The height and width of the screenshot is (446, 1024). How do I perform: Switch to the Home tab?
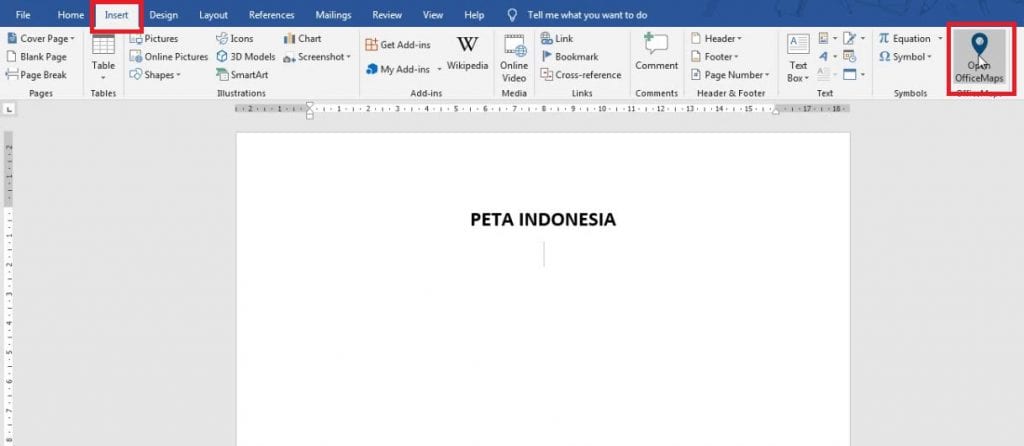pos(71,14)
